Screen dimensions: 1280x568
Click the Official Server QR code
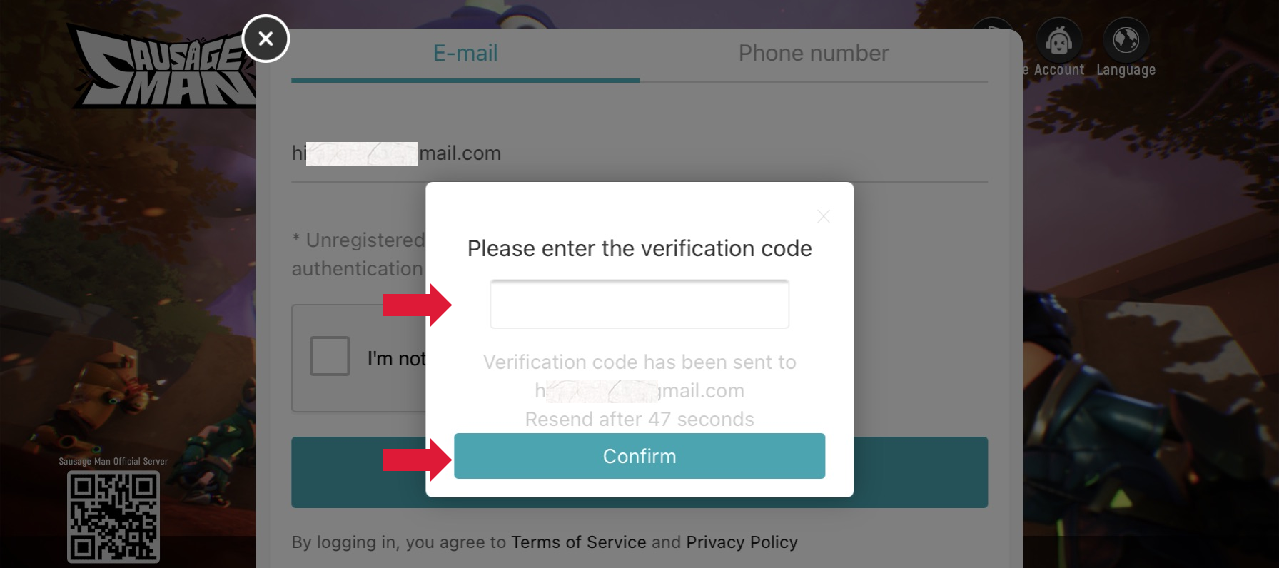tap(113, 515)
